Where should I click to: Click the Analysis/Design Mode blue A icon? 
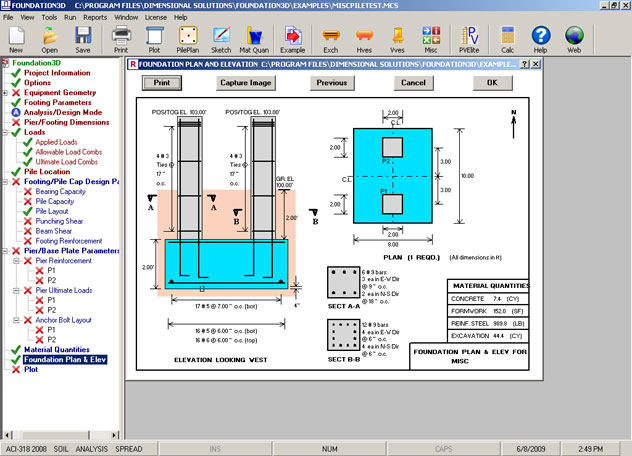(x=16, y=112)
